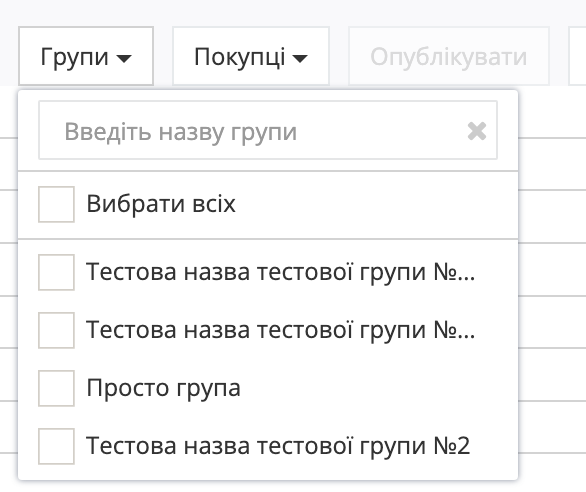Click the caret arrow beside Групи
Viewport: 586px width, 492px height.
pos(124,58)
